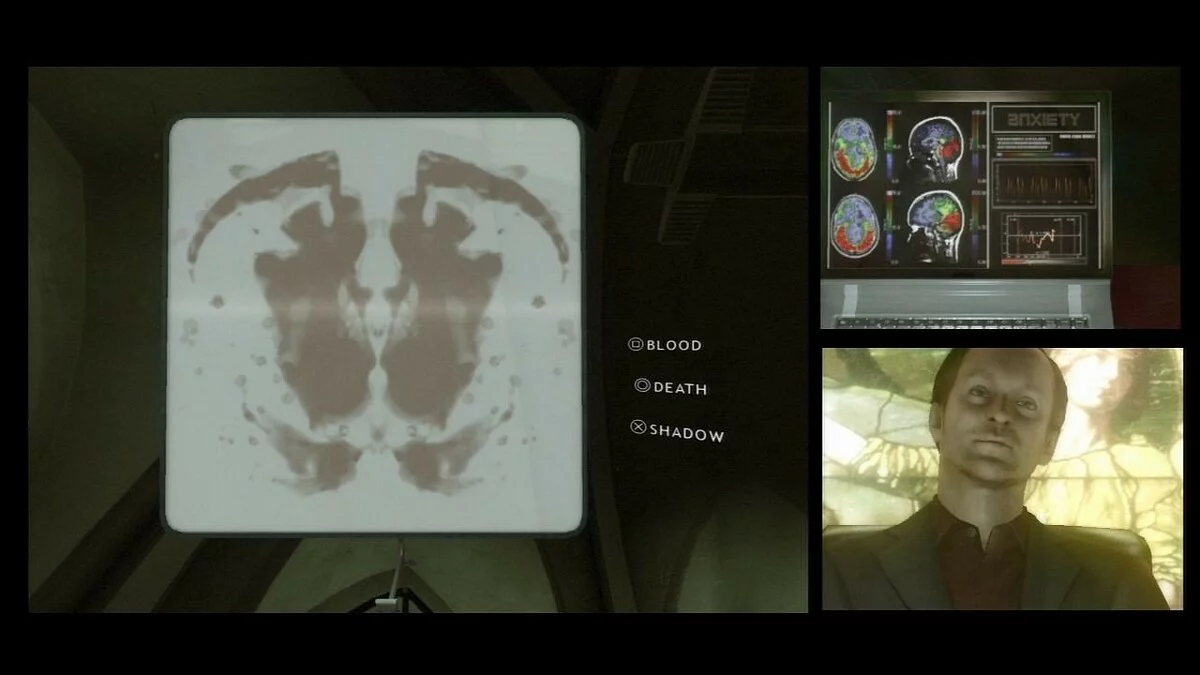Click the man in the suit video feed
The height and width of the screenshot is (675, 1200).
pyautogui.click(x=1002, y=479)
